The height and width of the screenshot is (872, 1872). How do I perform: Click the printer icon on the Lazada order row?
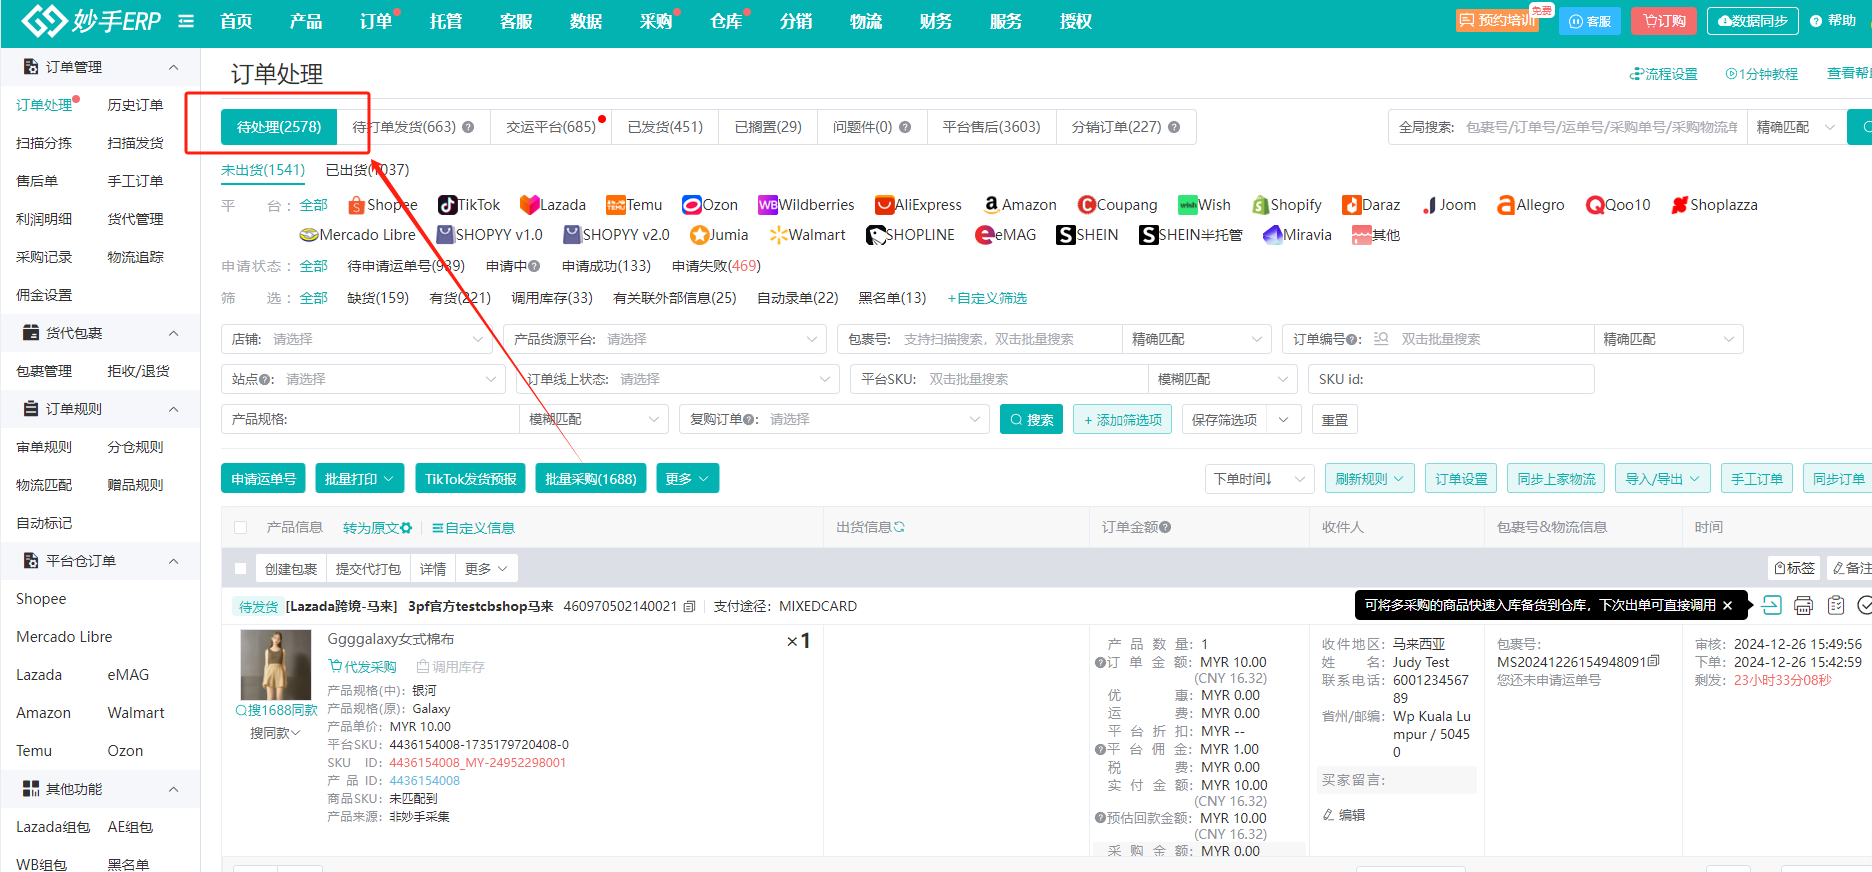click(1803, 605)
